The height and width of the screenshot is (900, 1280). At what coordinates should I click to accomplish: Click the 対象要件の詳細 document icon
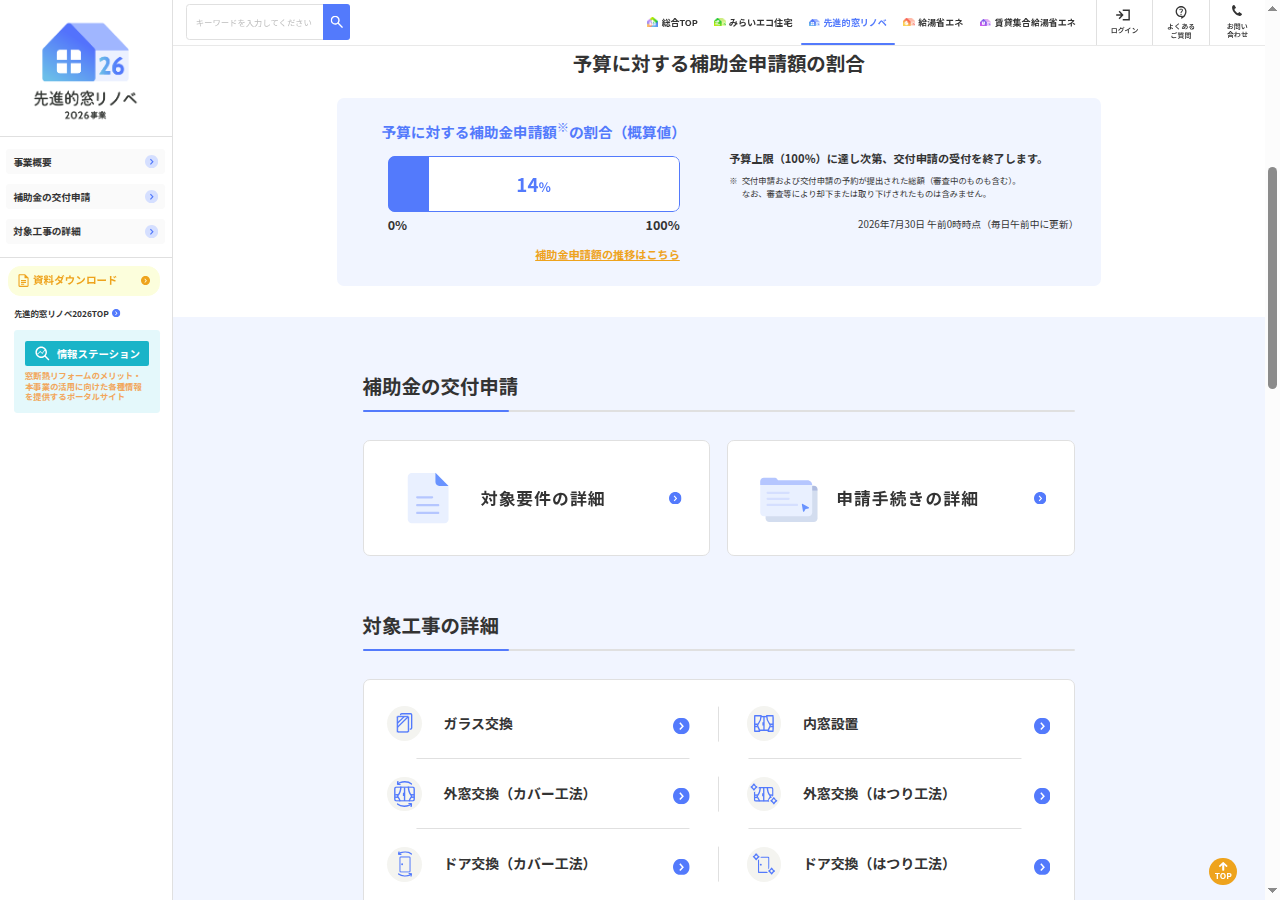(x=428, y=498)
